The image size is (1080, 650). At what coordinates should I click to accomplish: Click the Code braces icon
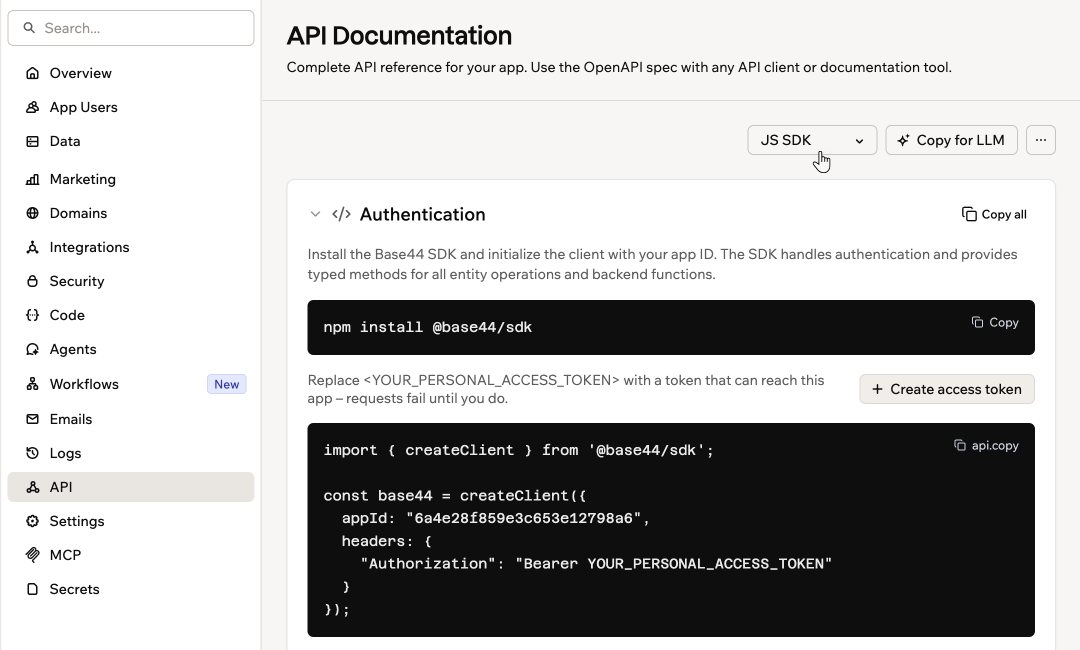[32, 315]
